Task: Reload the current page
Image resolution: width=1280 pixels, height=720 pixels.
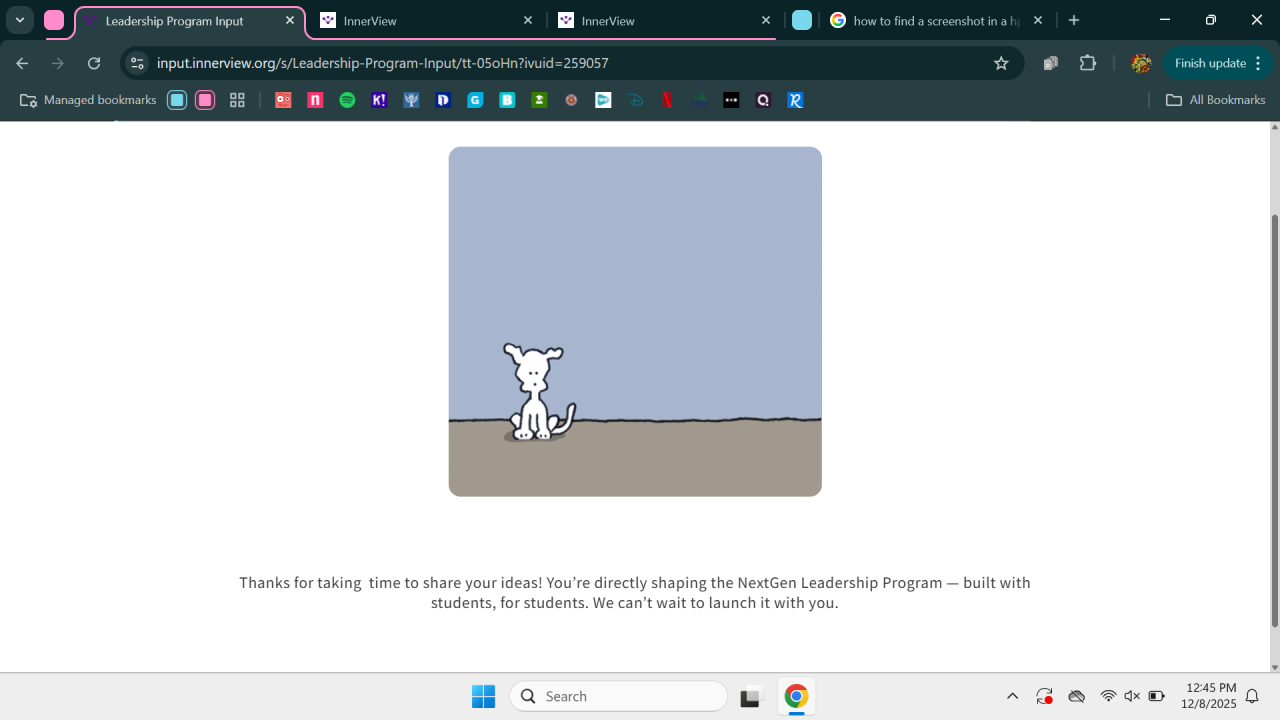Action: click(x=94, y=63)
